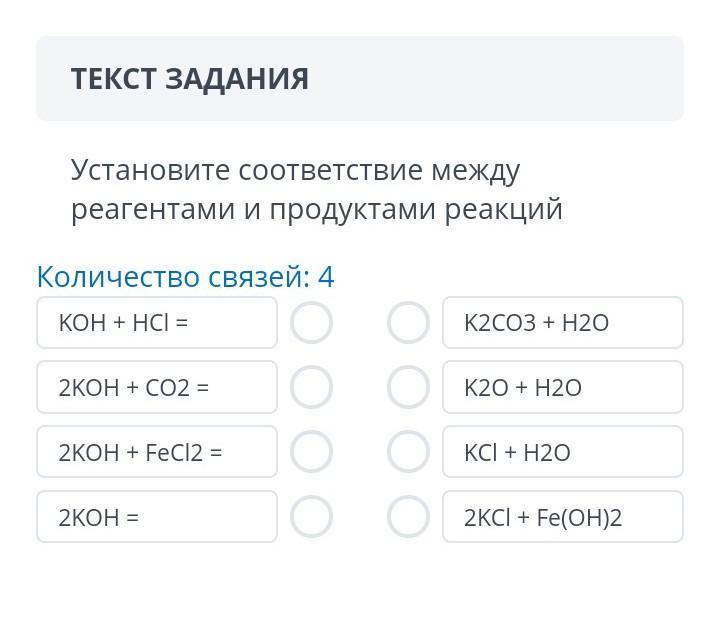Viewport: 720px width, 629px height.
Task: Pick the KCl + H2O product box
Action: tap(562, 452)
